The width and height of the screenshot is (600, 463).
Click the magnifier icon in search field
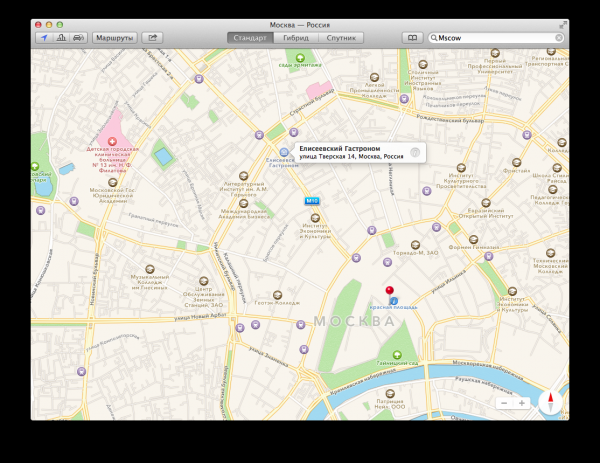pyautogui.click(x=434, y=38)
